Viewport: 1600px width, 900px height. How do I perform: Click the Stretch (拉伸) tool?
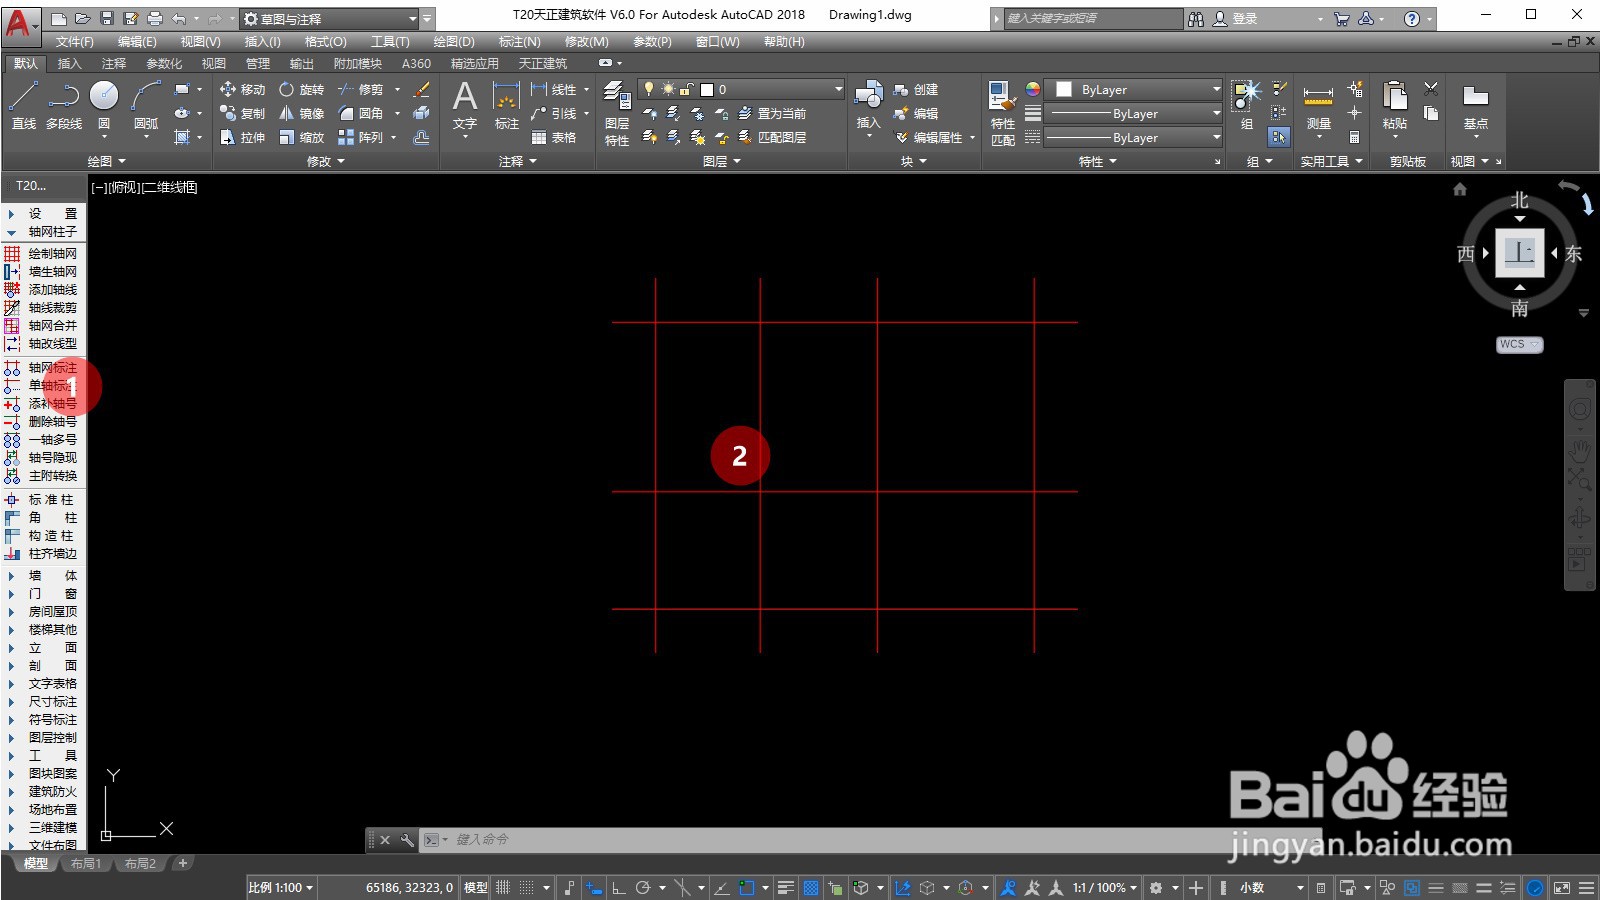click(x=243, y=137)
